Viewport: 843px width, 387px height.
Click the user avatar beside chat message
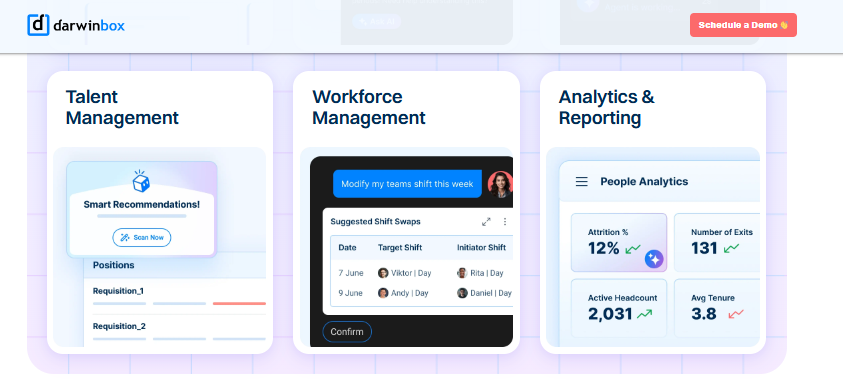pyautogui.click(x=500, y=184)
